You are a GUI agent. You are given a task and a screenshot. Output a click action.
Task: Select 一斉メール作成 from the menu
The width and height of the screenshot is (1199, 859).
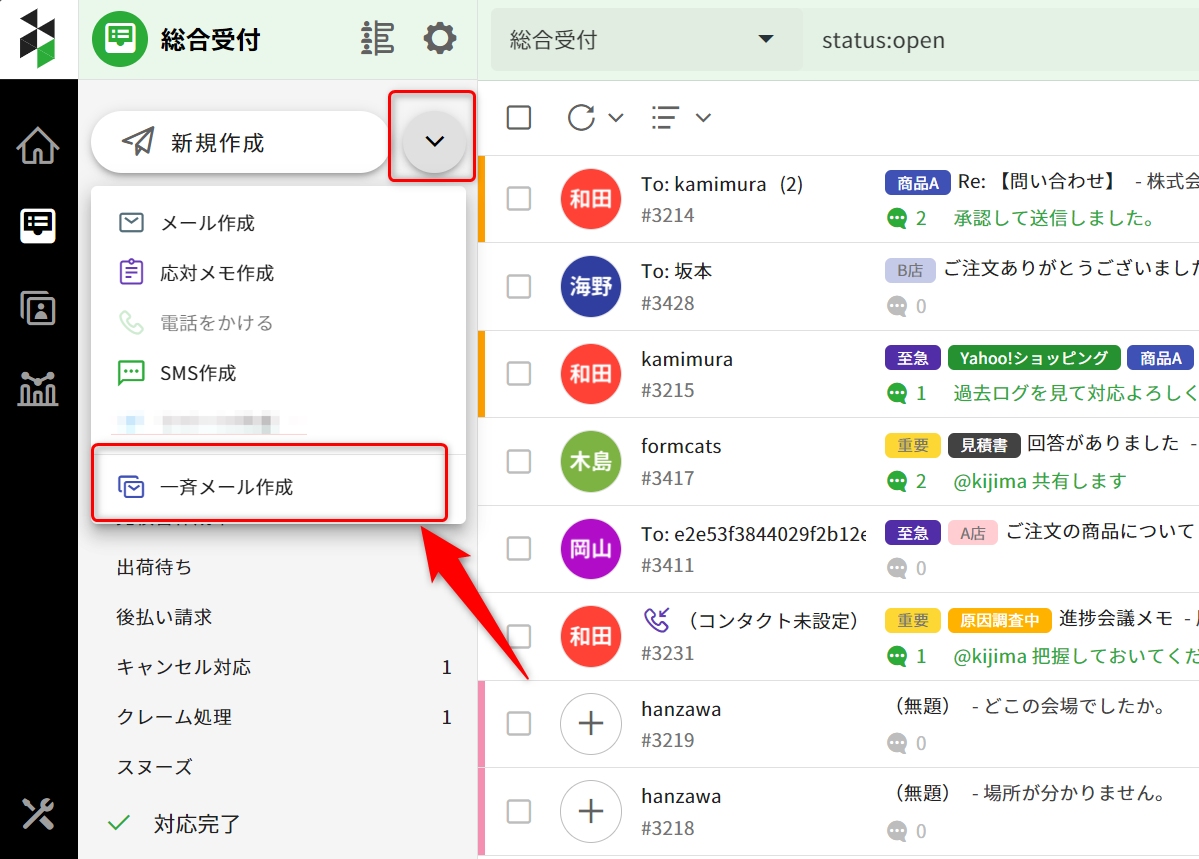pos(227,487)
